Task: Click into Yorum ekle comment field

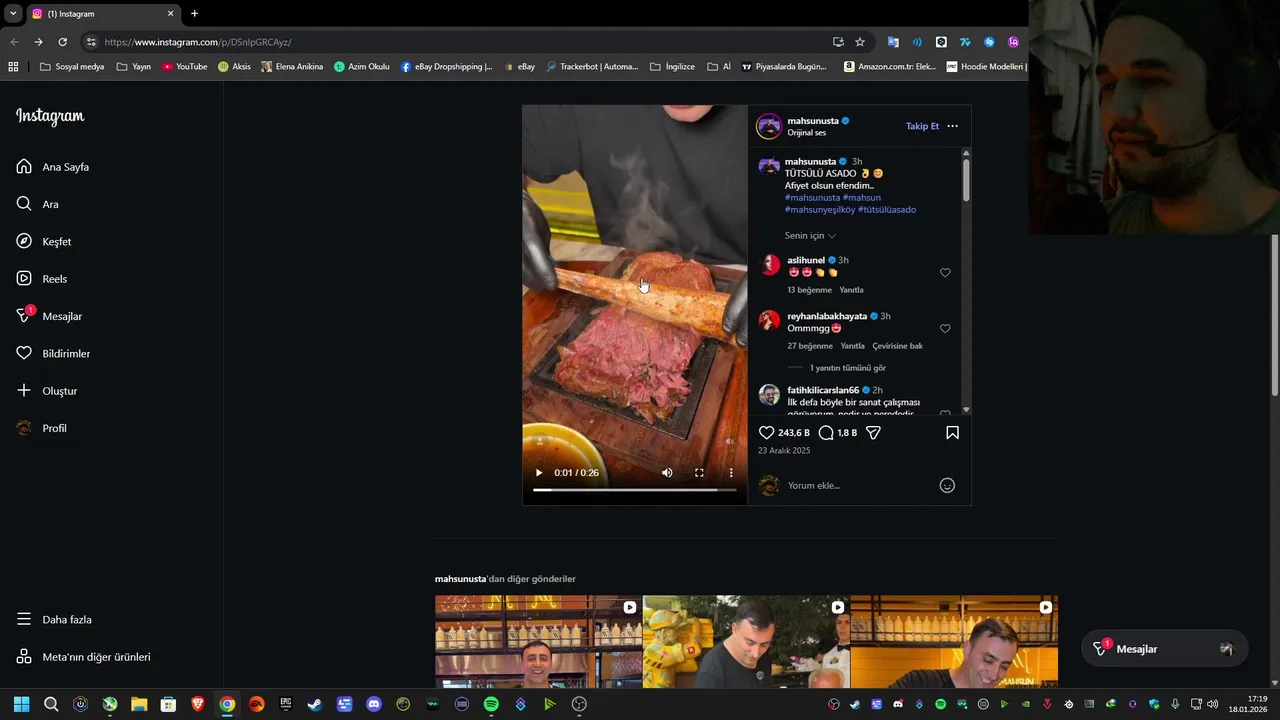Action: tap(860, 486)
